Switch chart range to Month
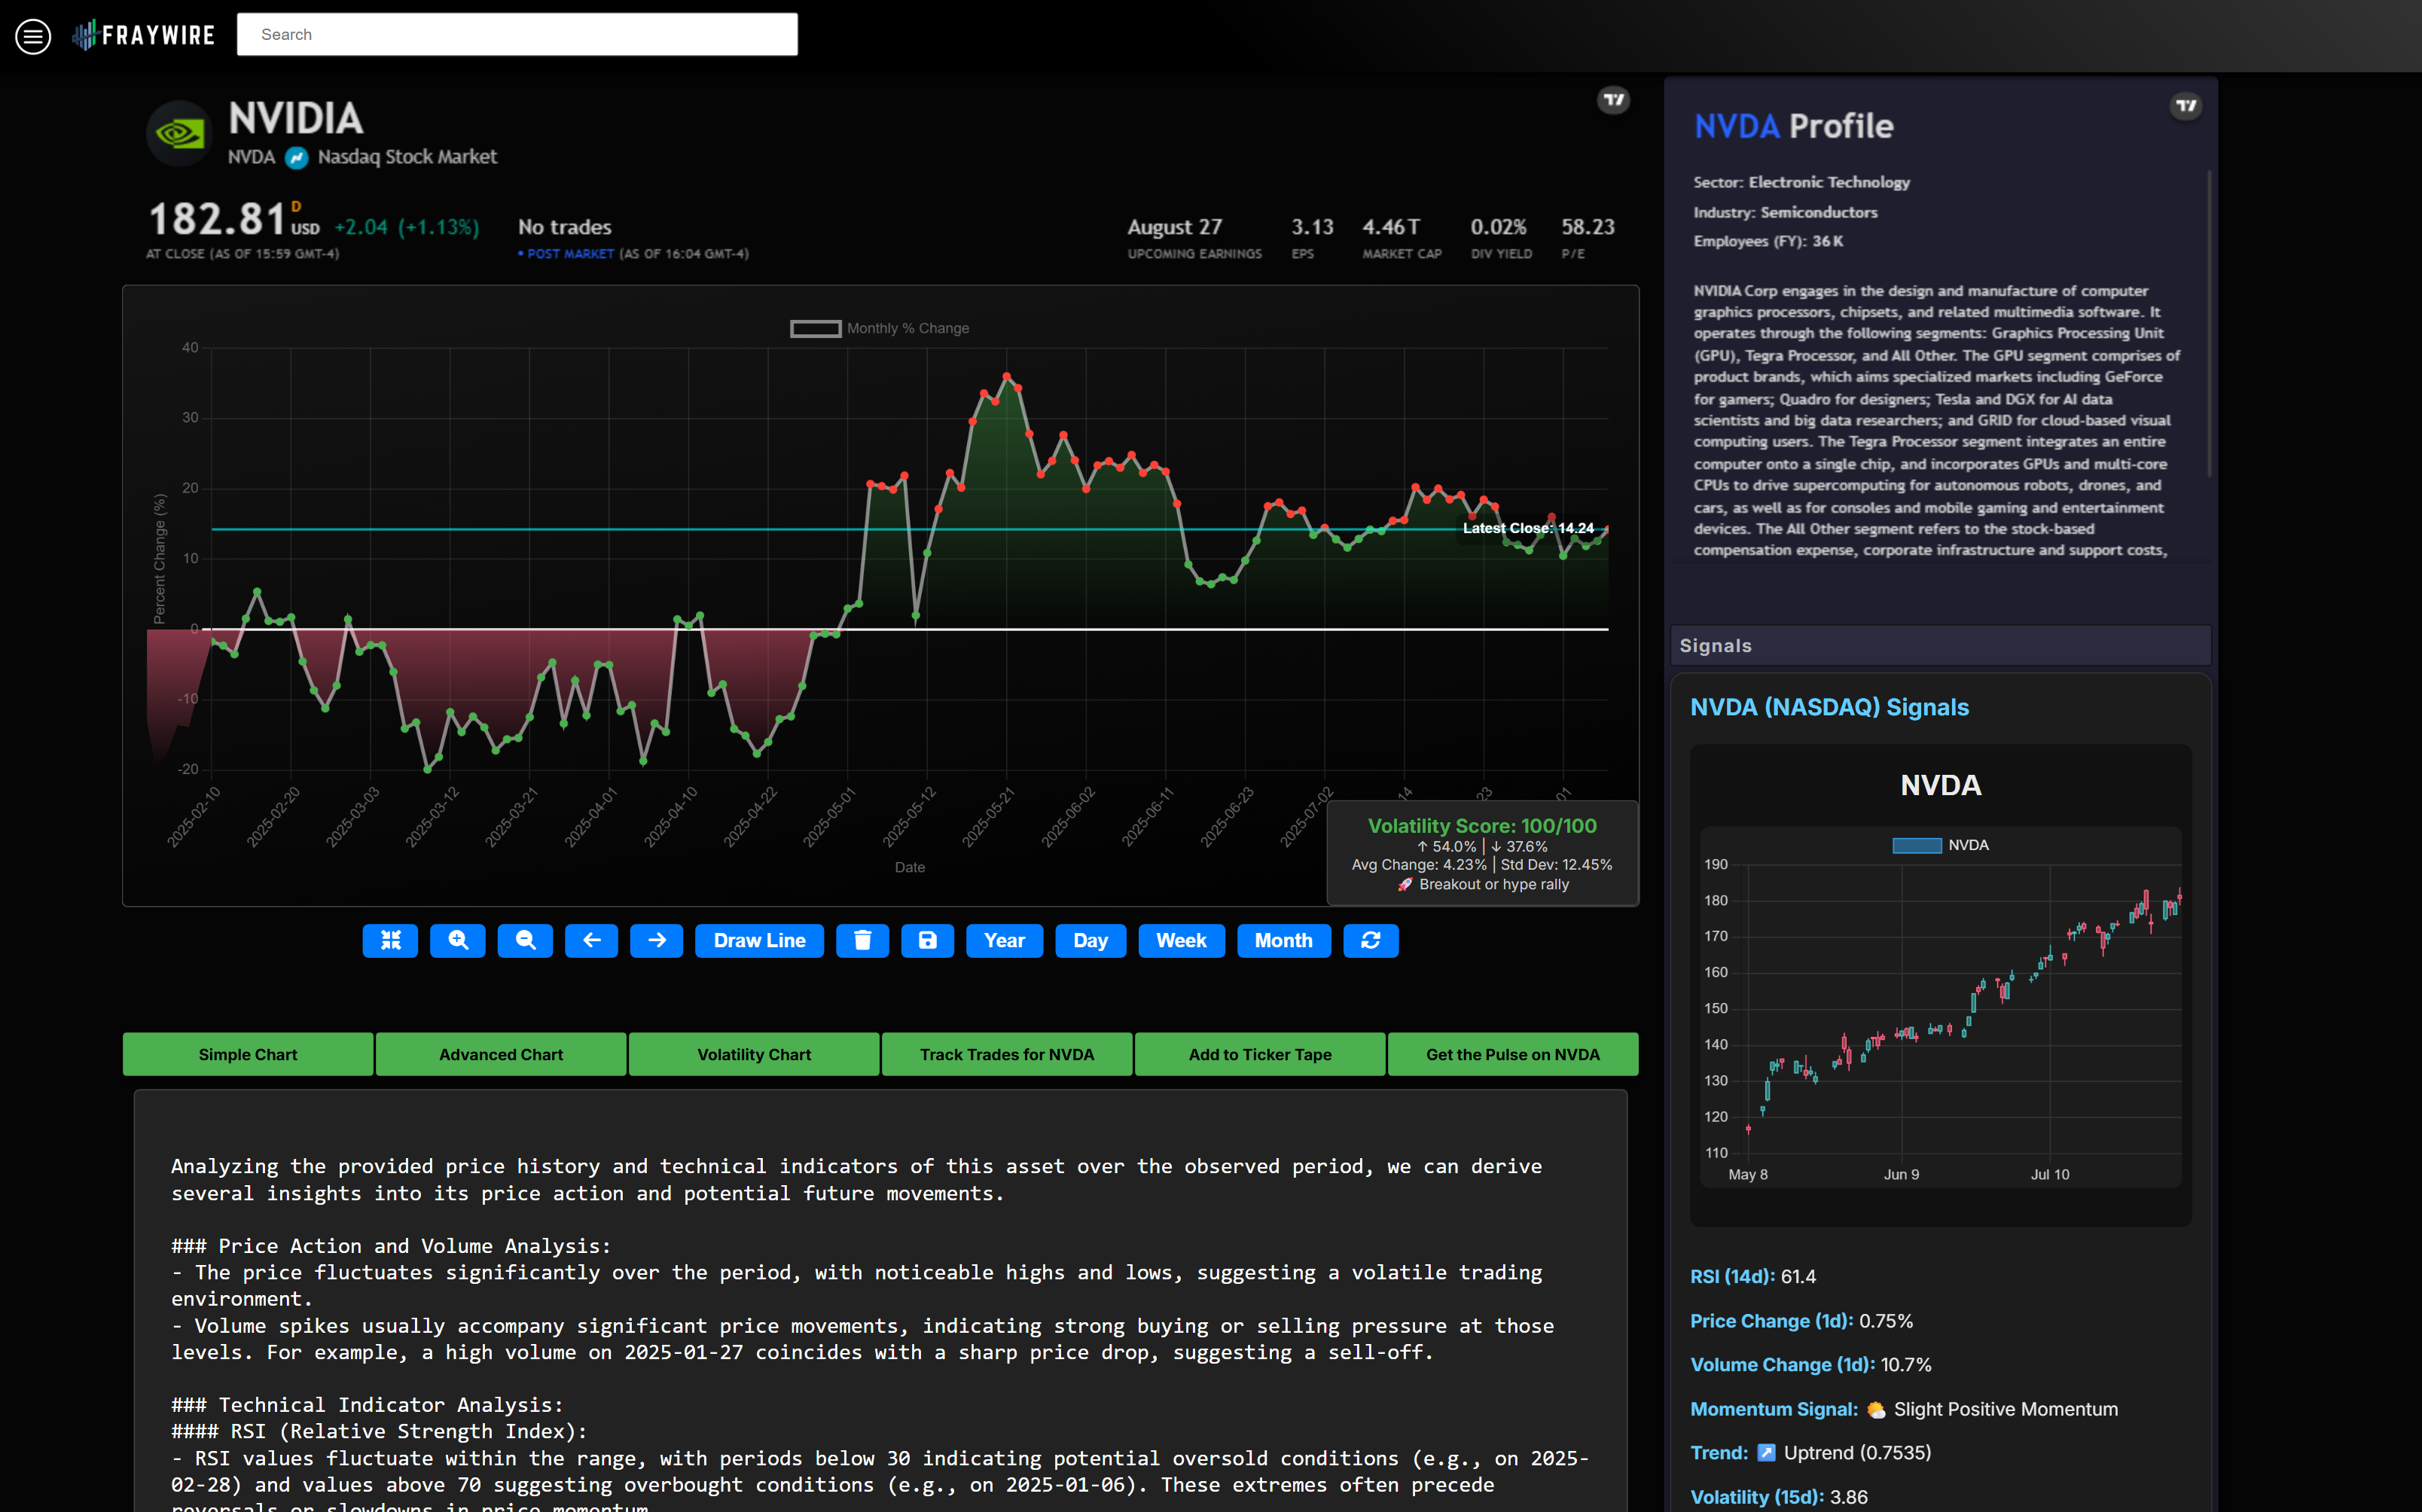This screenshot has height=1512, width=2422. click(x=1283, y=940)
